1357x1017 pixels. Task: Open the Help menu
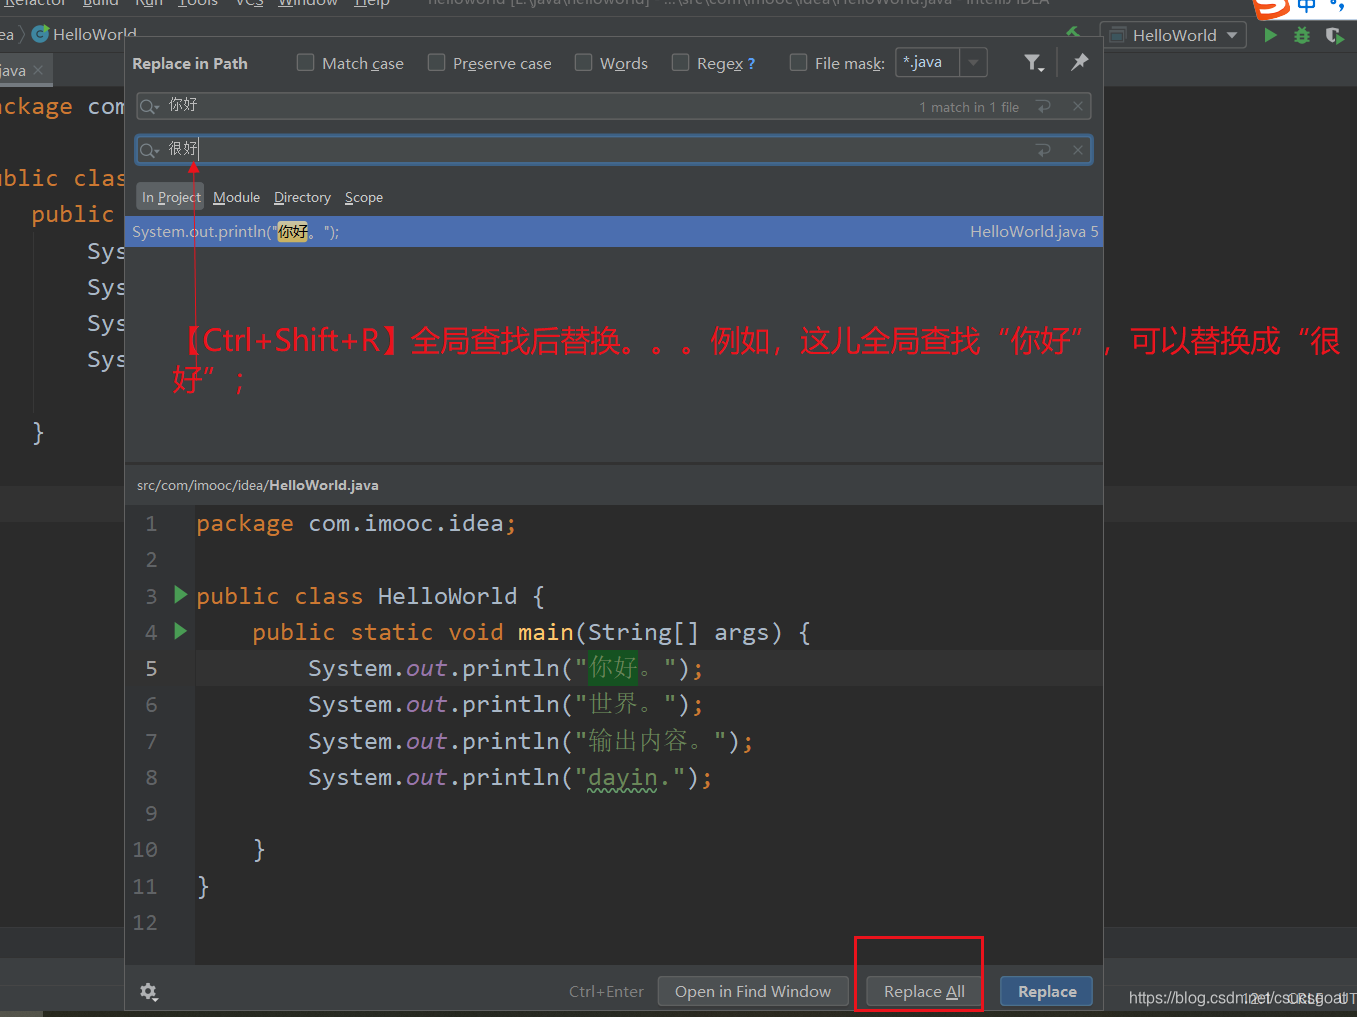coord(372,3)
